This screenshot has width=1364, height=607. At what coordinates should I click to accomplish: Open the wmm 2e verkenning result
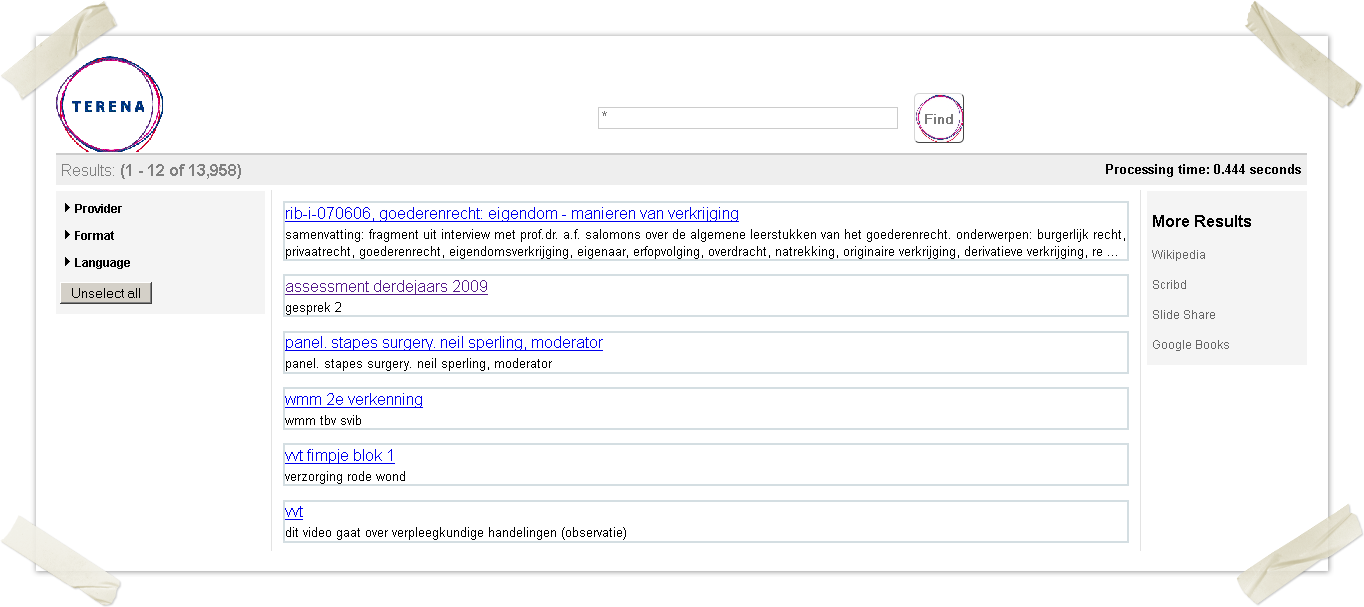click(353, 400)
